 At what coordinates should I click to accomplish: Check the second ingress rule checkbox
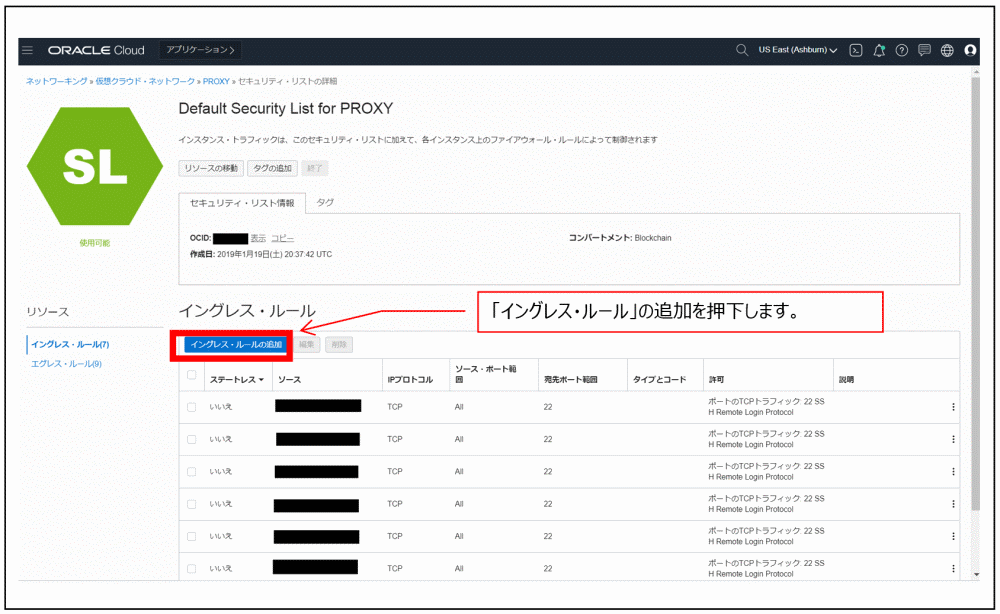pos(191,439)
